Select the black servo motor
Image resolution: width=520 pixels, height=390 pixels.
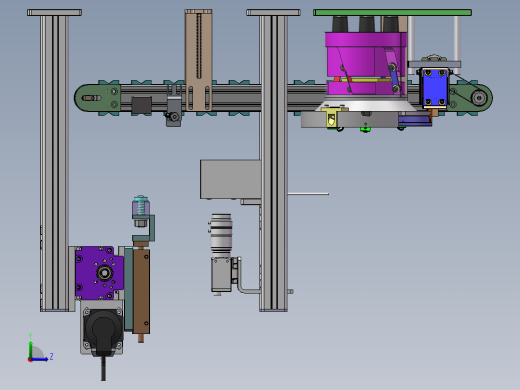[x=103, y=330]
